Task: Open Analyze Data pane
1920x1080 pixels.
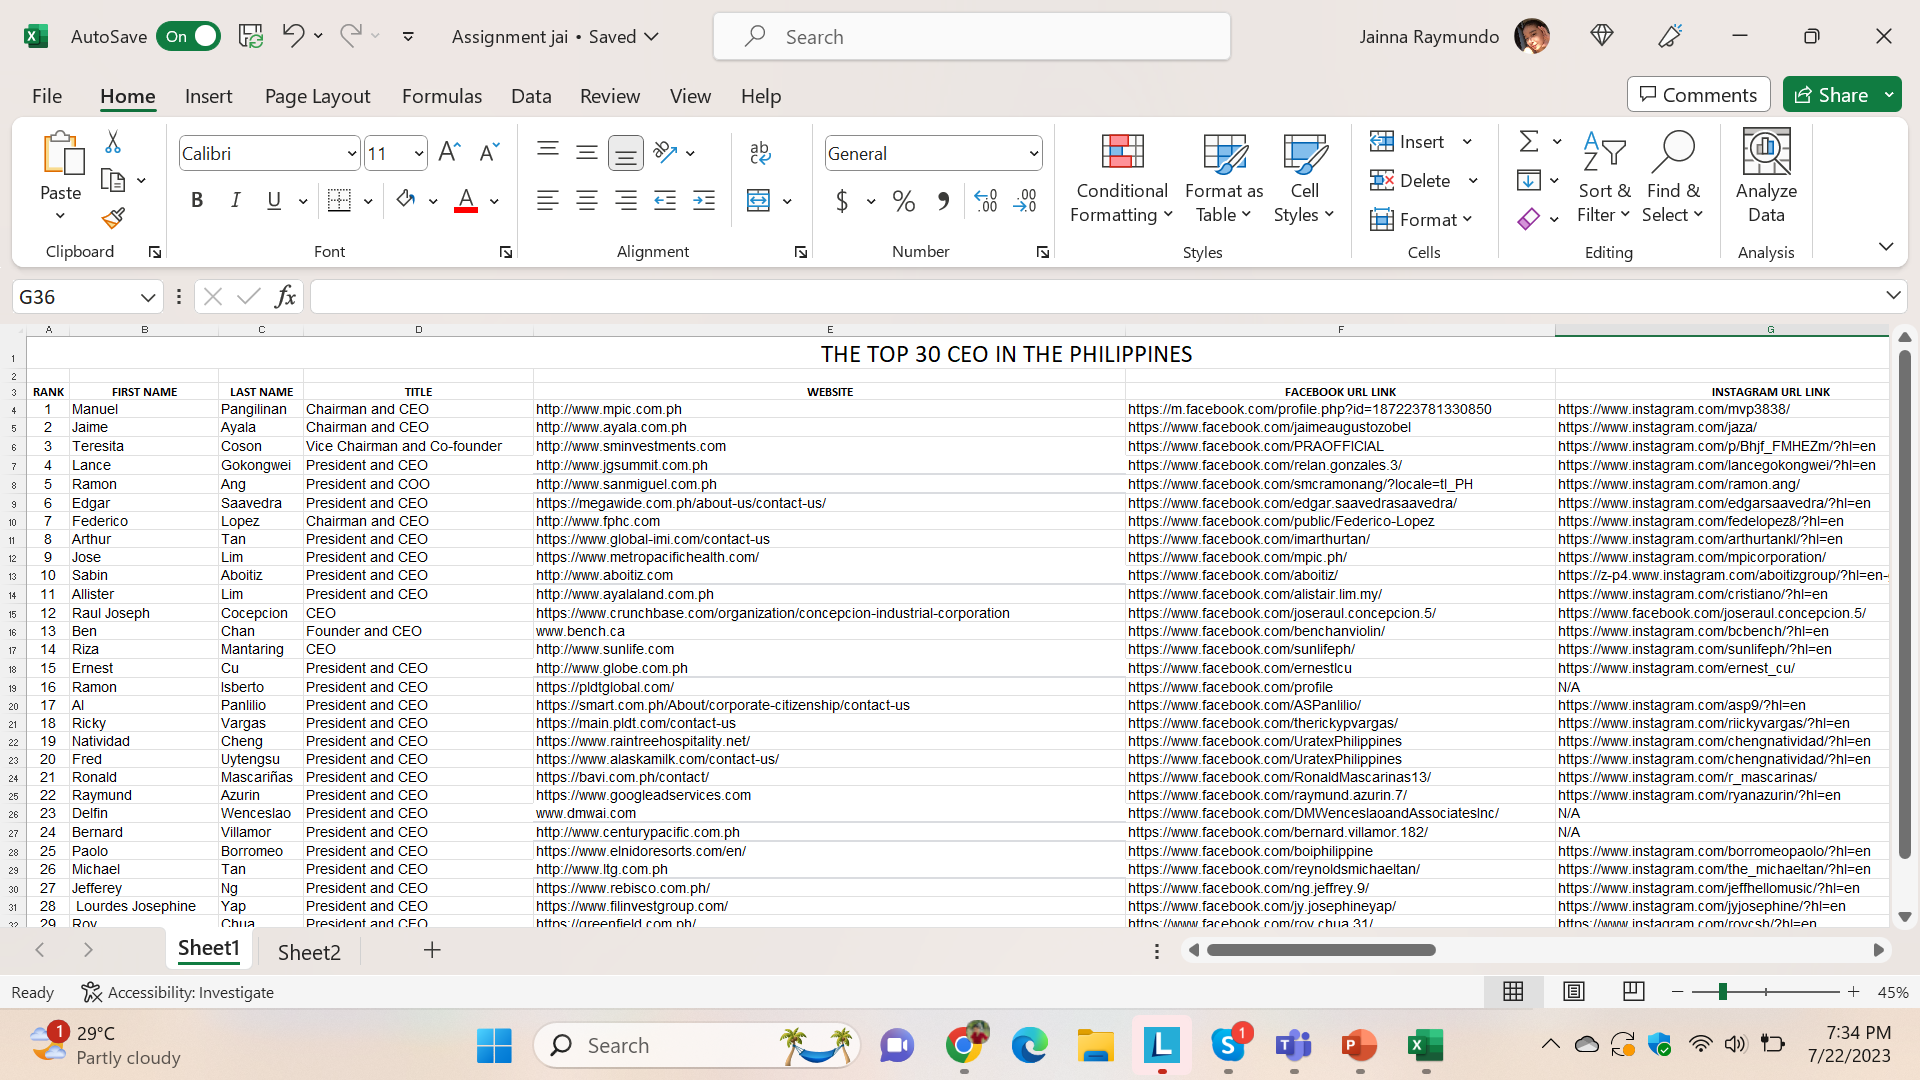Action: (1766, 178)
